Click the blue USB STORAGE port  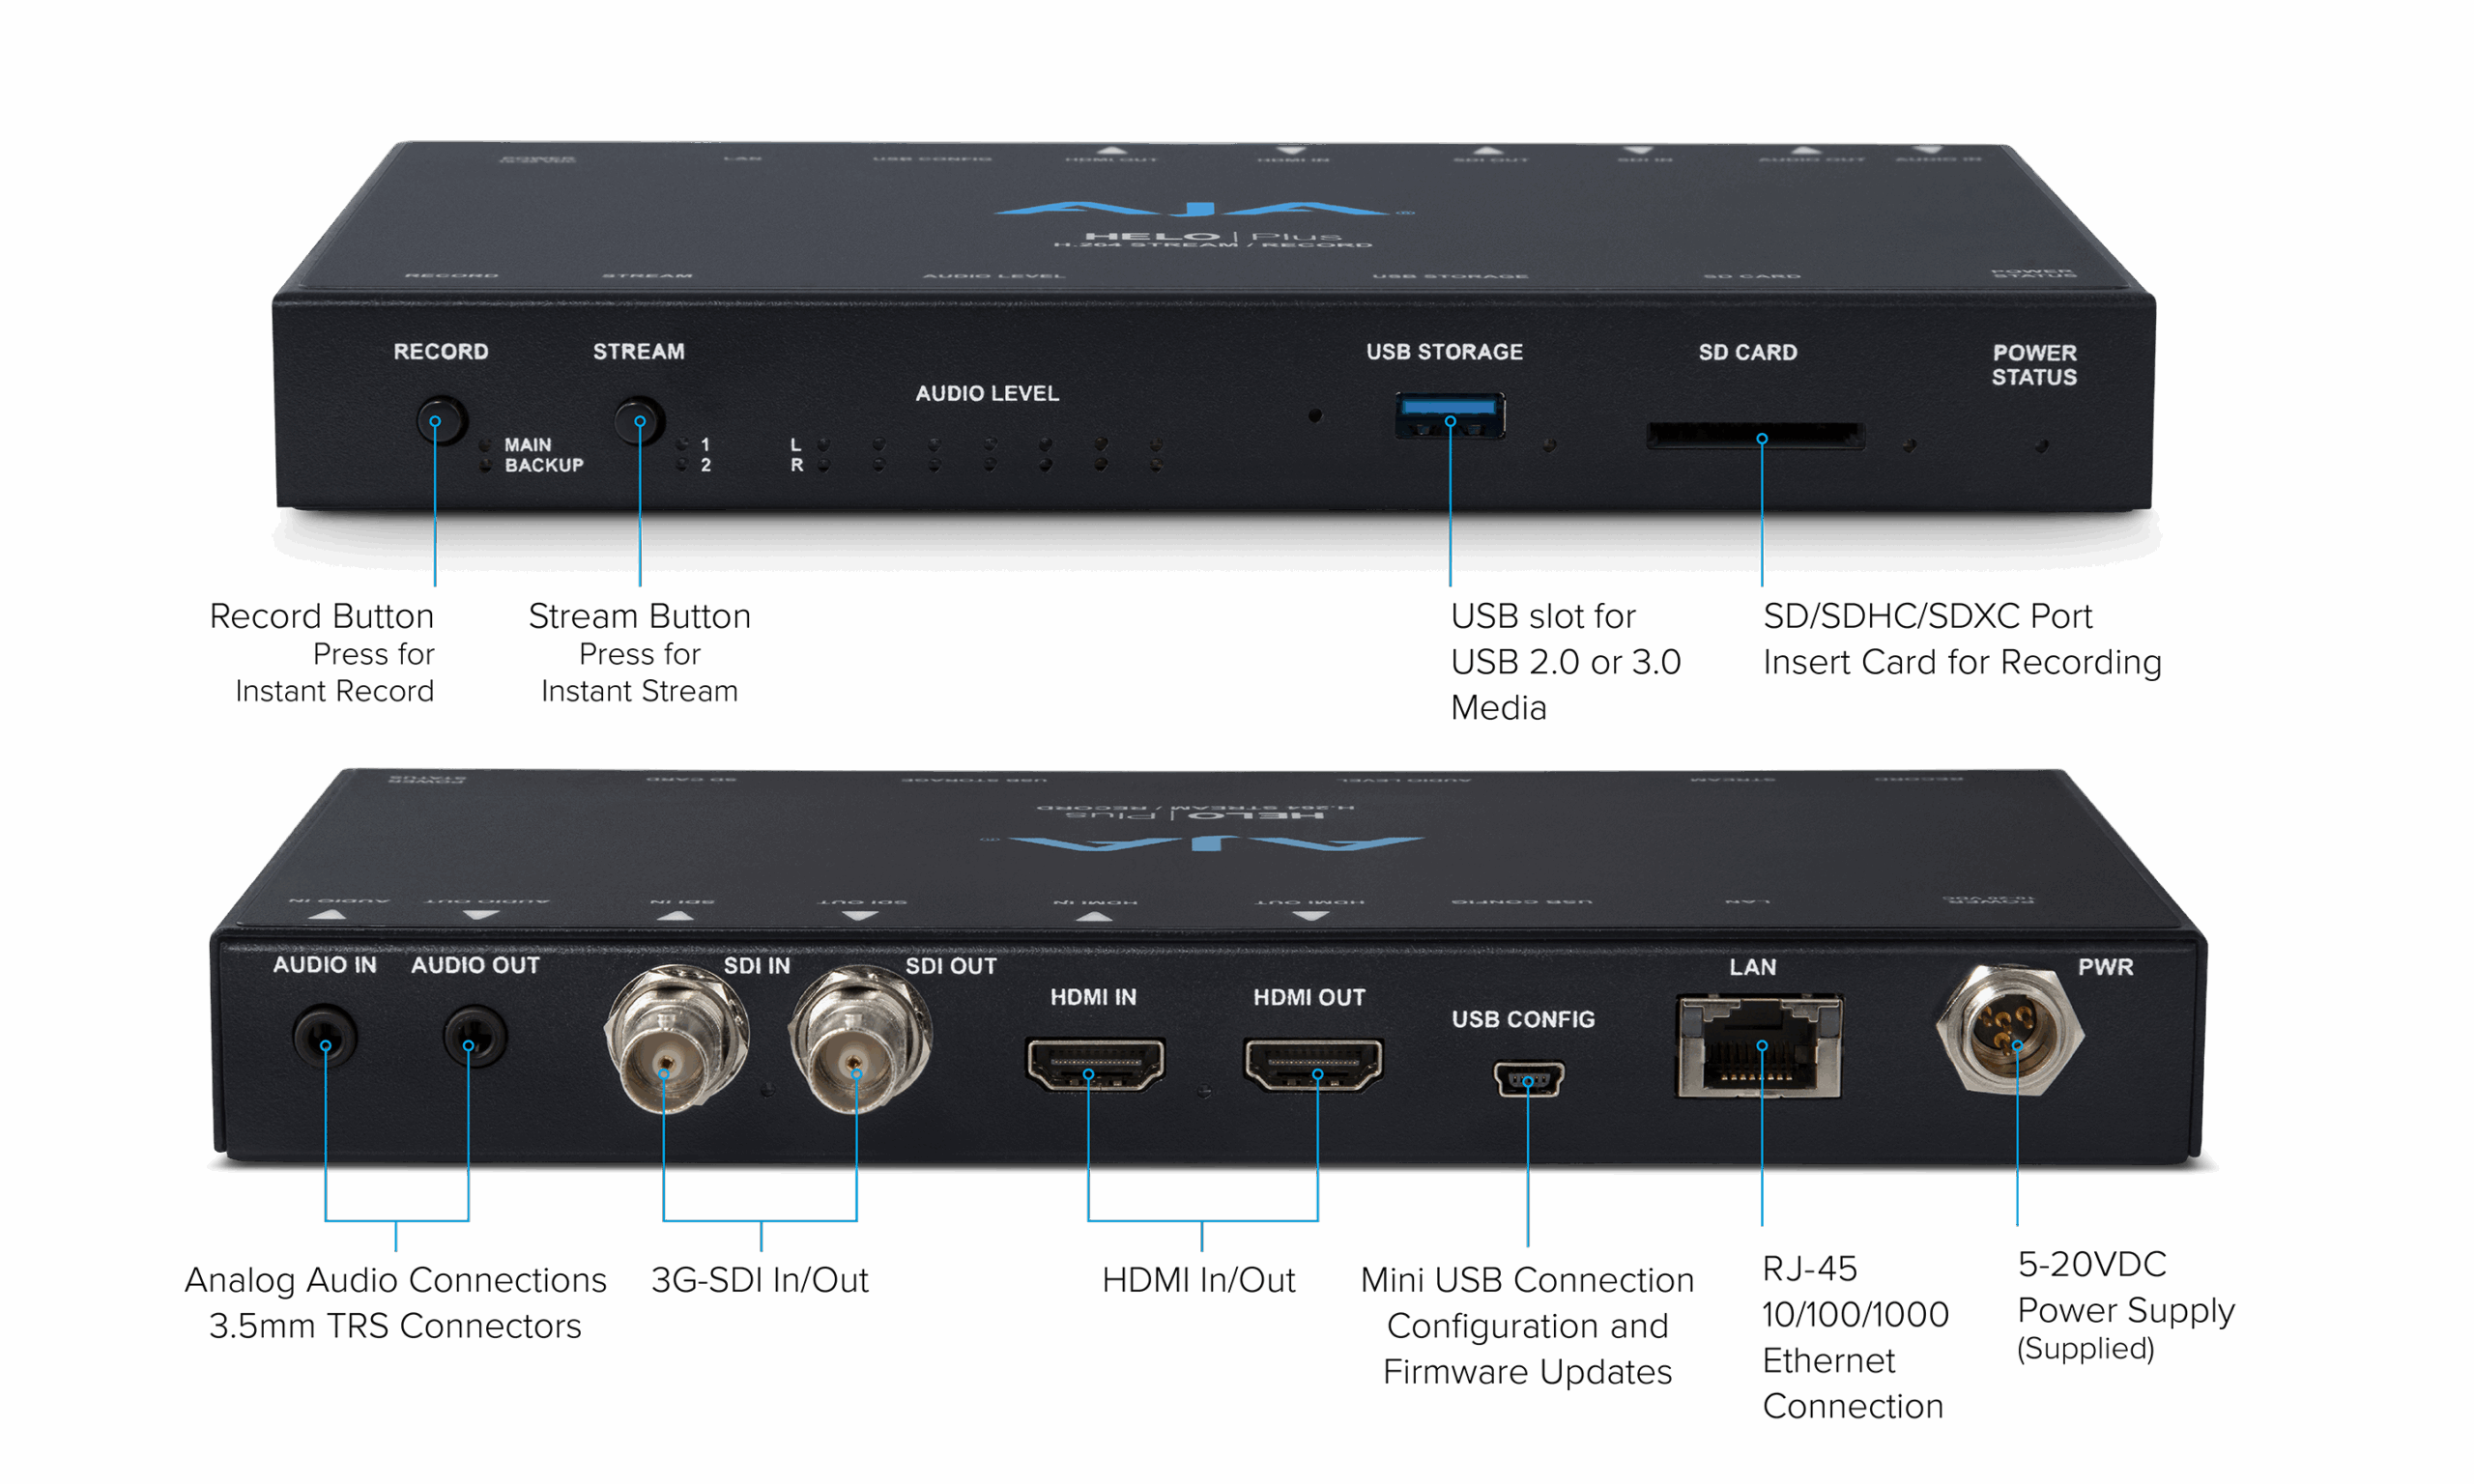coord(1449,417)
